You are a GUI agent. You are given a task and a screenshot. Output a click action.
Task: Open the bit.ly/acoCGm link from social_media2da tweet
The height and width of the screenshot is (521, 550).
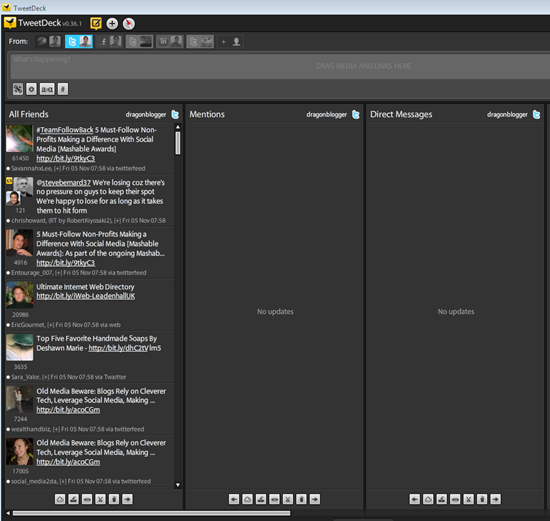tap(68, 462)
